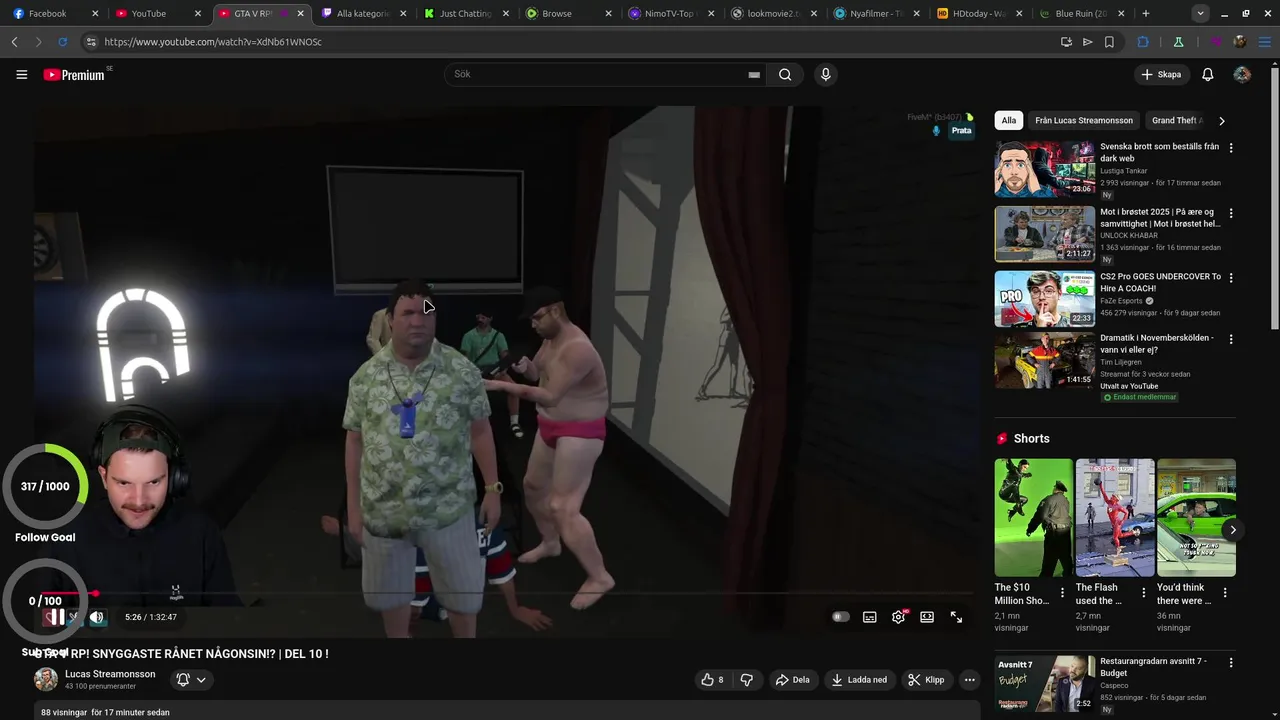This screenshot has width=1280, height=720.
Task: Show more filter chips arrow
Action: [1222, 121]
